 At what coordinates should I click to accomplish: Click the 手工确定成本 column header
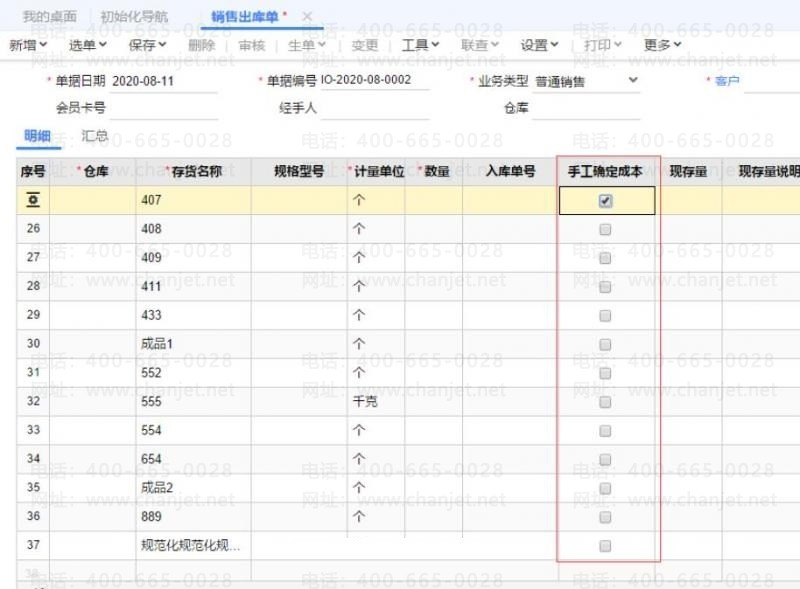tap(606, 171)
